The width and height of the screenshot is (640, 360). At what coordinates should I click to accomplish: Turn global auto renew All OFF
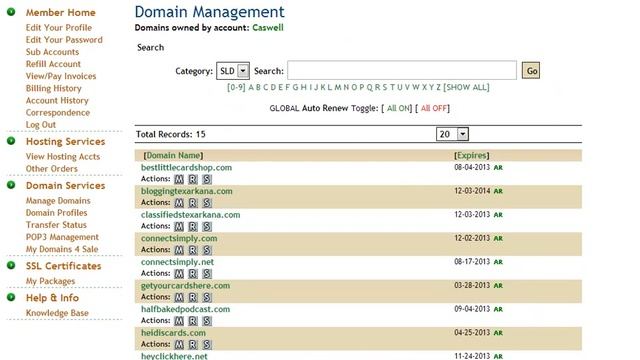pyautogui.click(x=434, y=108)
